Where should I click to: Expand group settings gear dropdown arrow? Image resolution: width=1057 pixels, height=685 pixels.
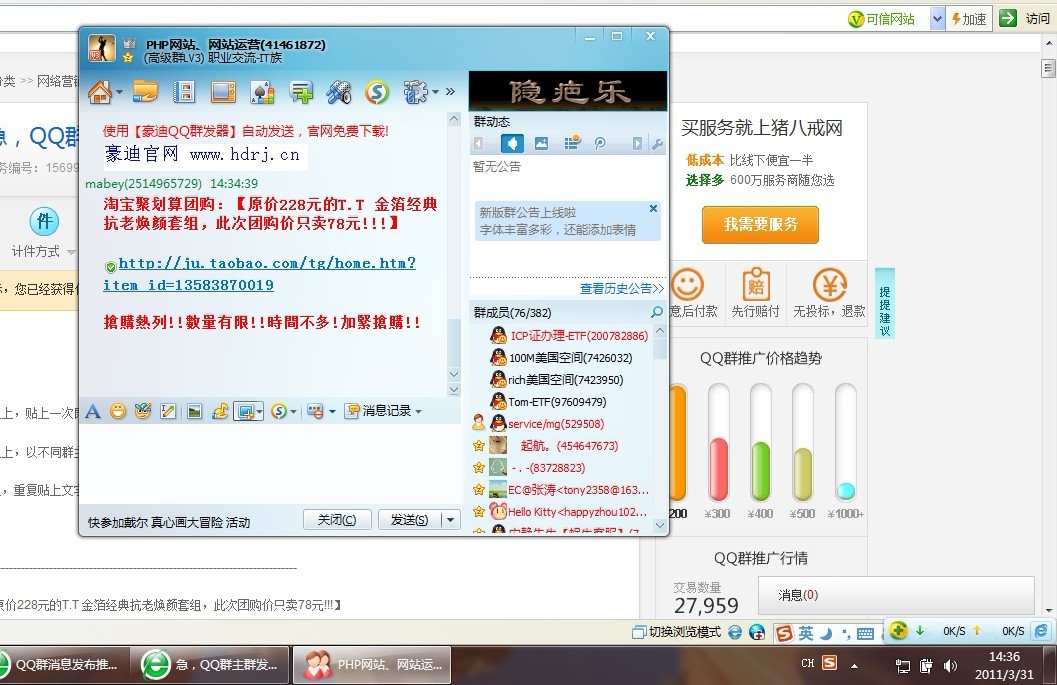[x=435, y=92]
